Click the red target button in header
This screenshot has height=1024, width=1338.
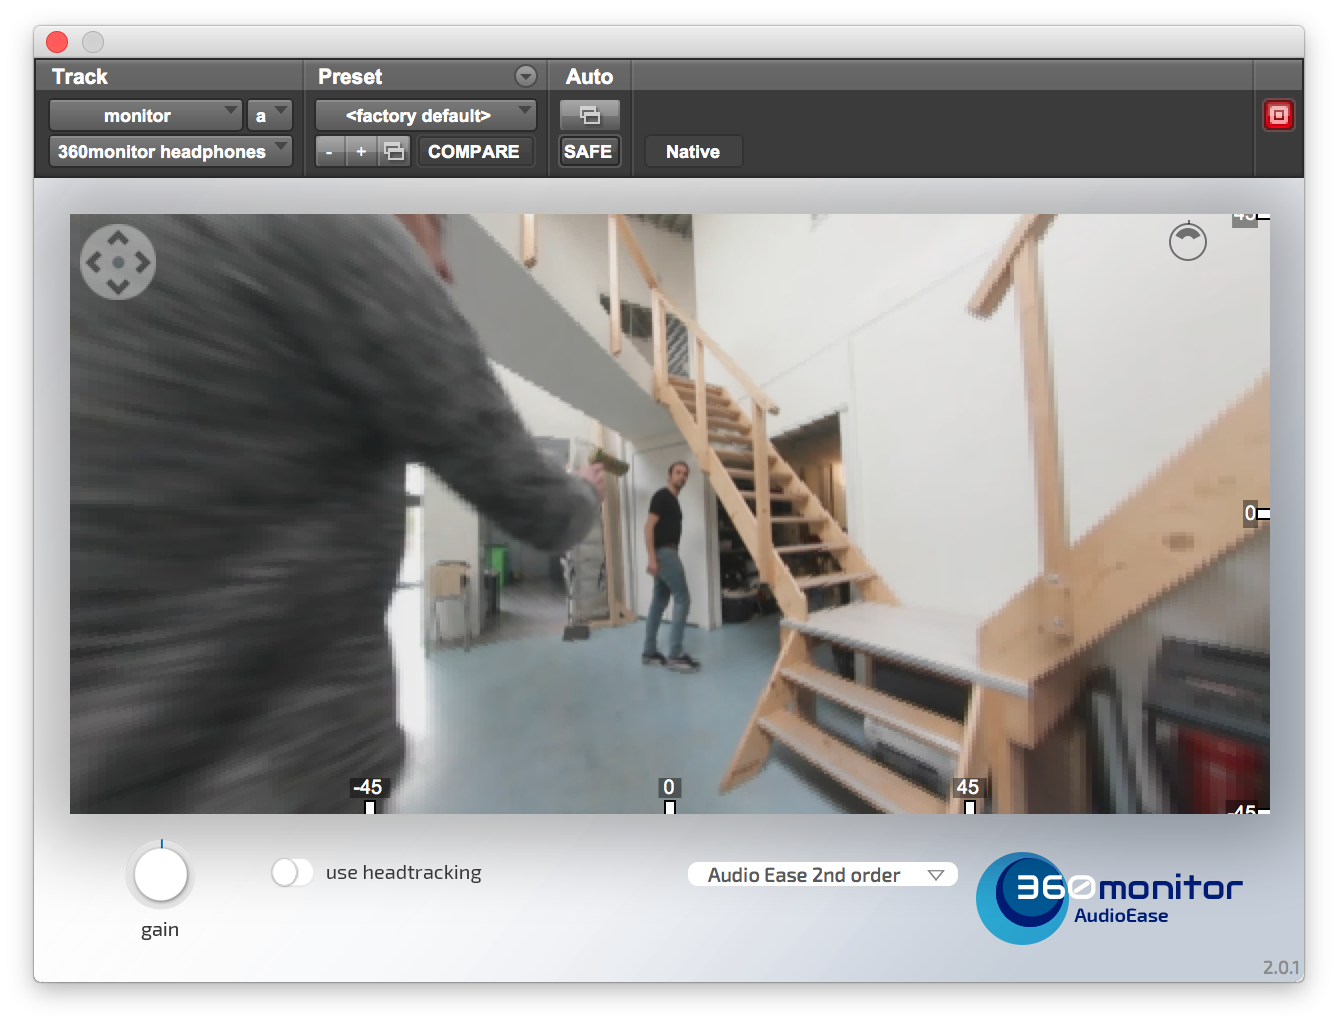point(1278,115)
